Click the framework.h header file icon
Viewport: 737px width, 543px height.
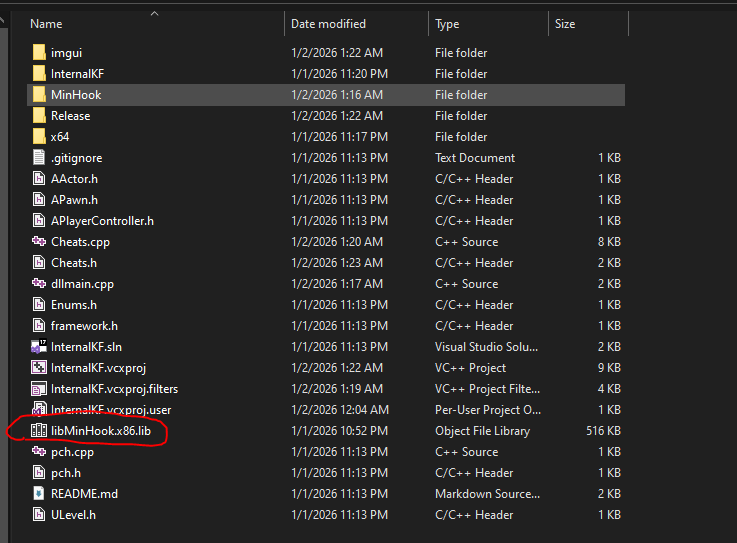coord(39,326)
